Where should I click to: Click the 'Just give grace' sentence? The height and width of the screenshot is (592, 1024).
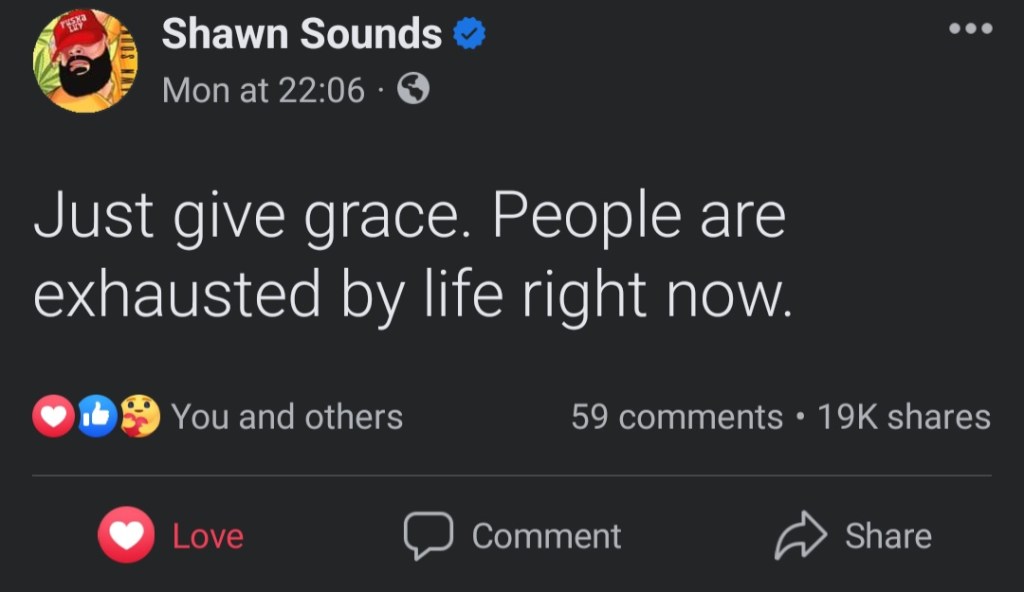(x=261, y=217)
